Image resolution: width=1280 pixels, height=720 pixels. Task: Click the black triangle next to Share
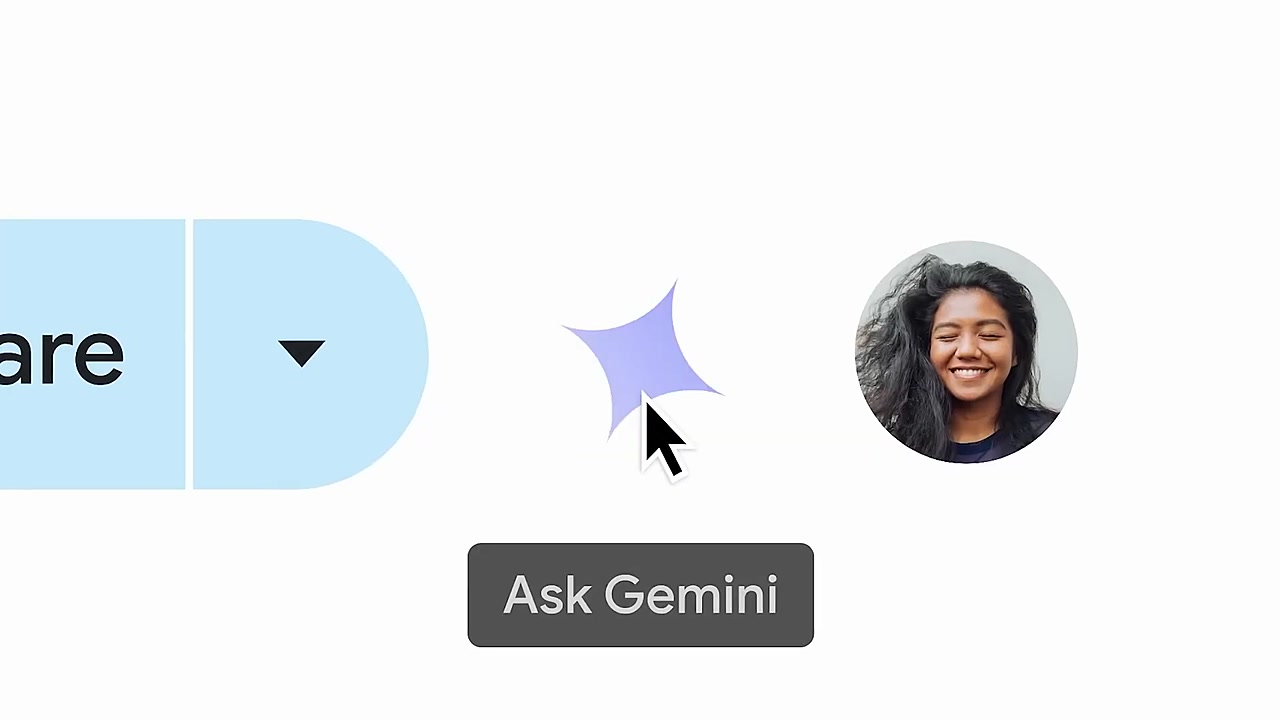point(302,354)
